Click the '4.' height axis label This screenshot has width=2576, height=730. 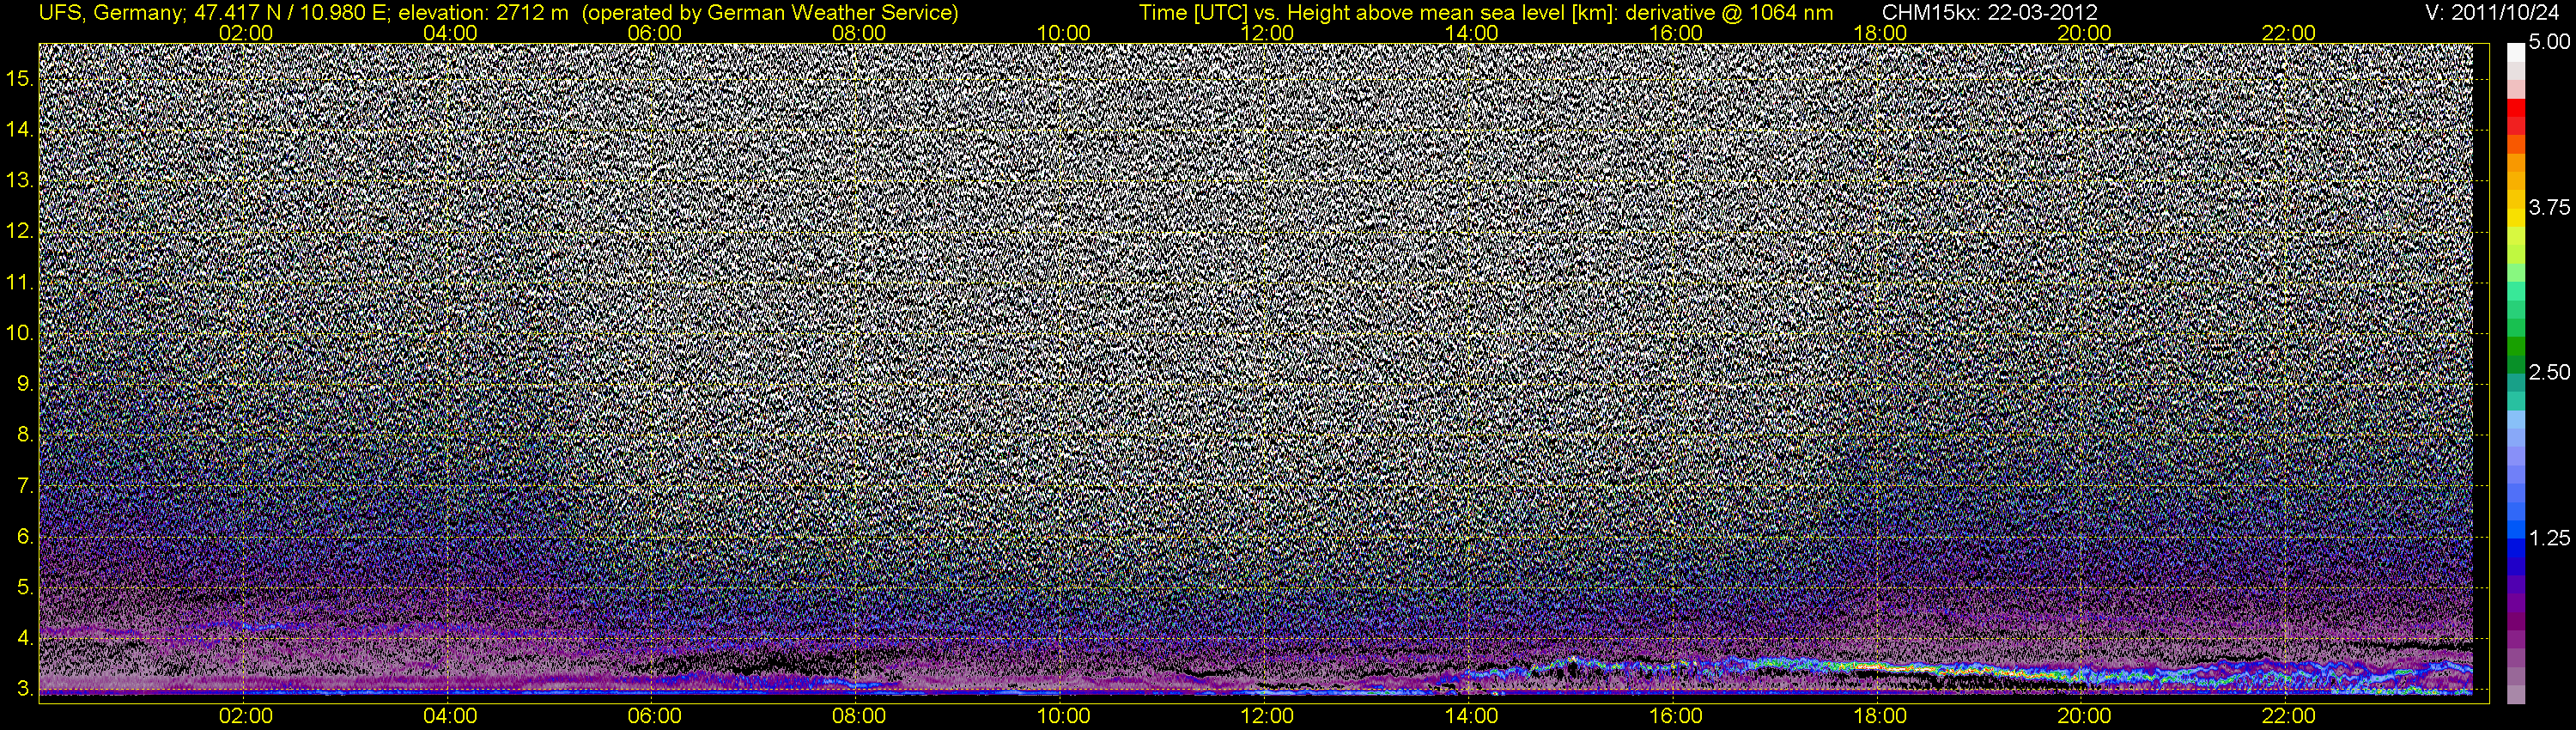(x=25, y=639)
